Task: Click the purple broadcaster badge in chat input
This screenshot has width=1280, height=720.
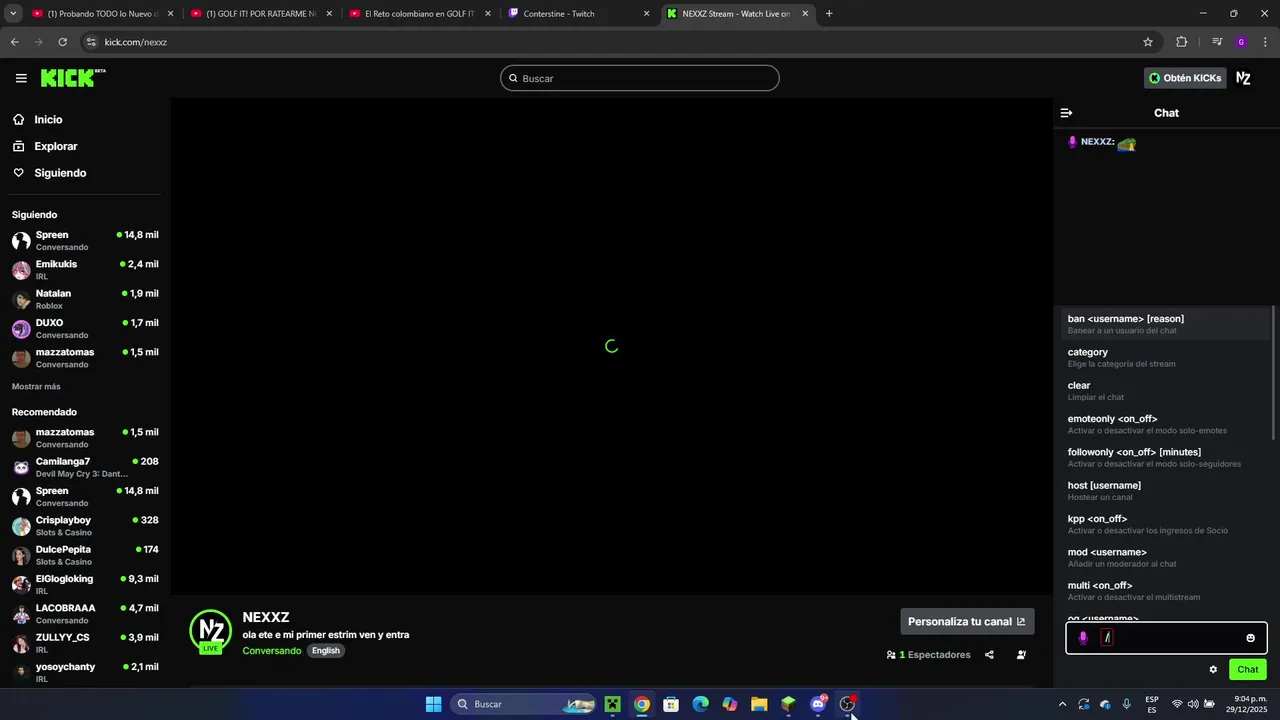Action: point(1083,638)
